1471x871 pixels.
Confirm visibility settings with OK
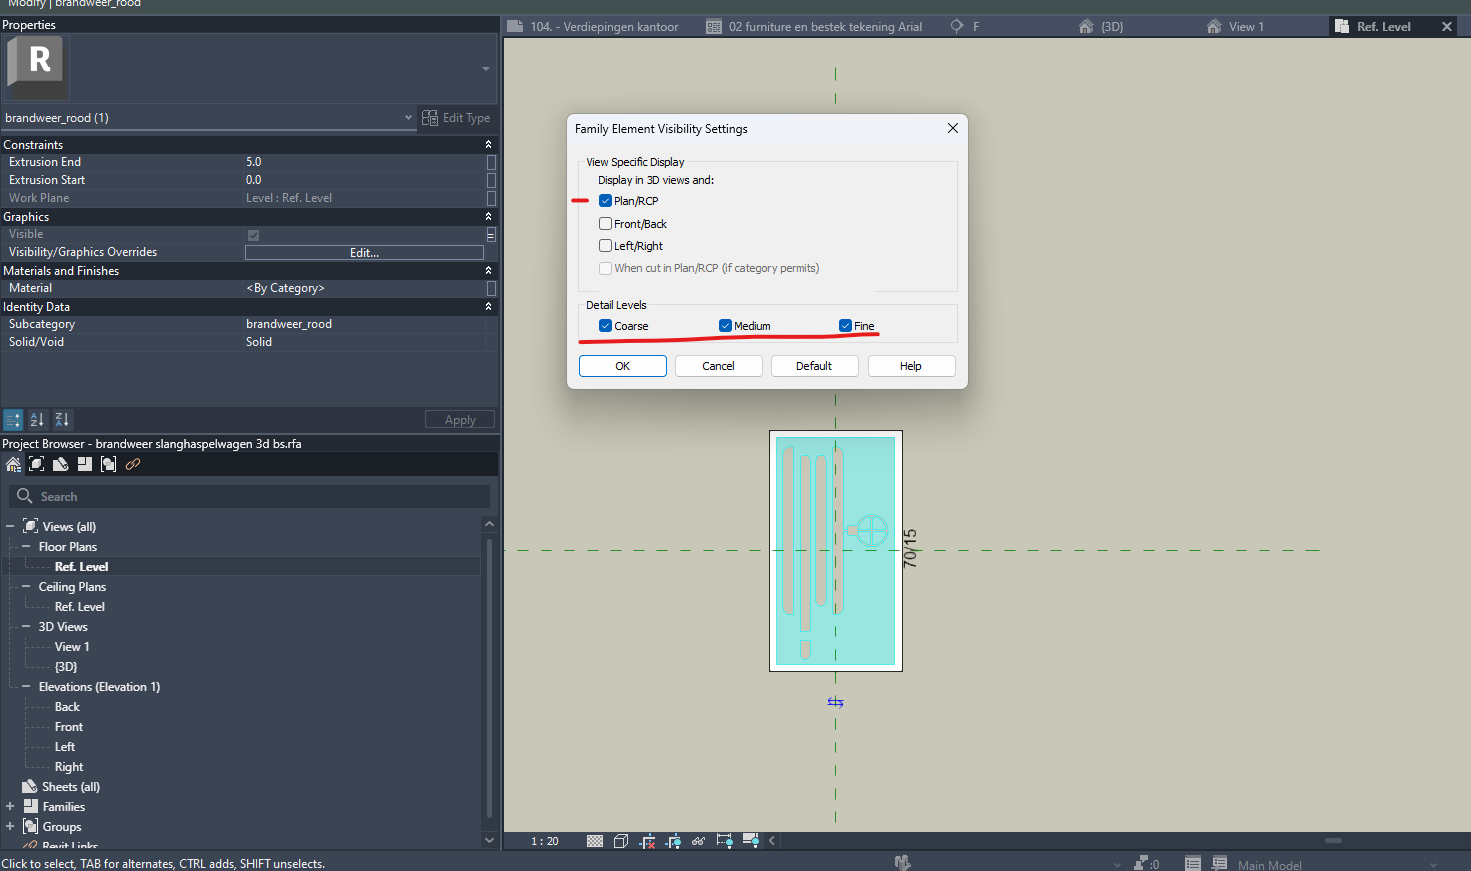tap(623, 366)
